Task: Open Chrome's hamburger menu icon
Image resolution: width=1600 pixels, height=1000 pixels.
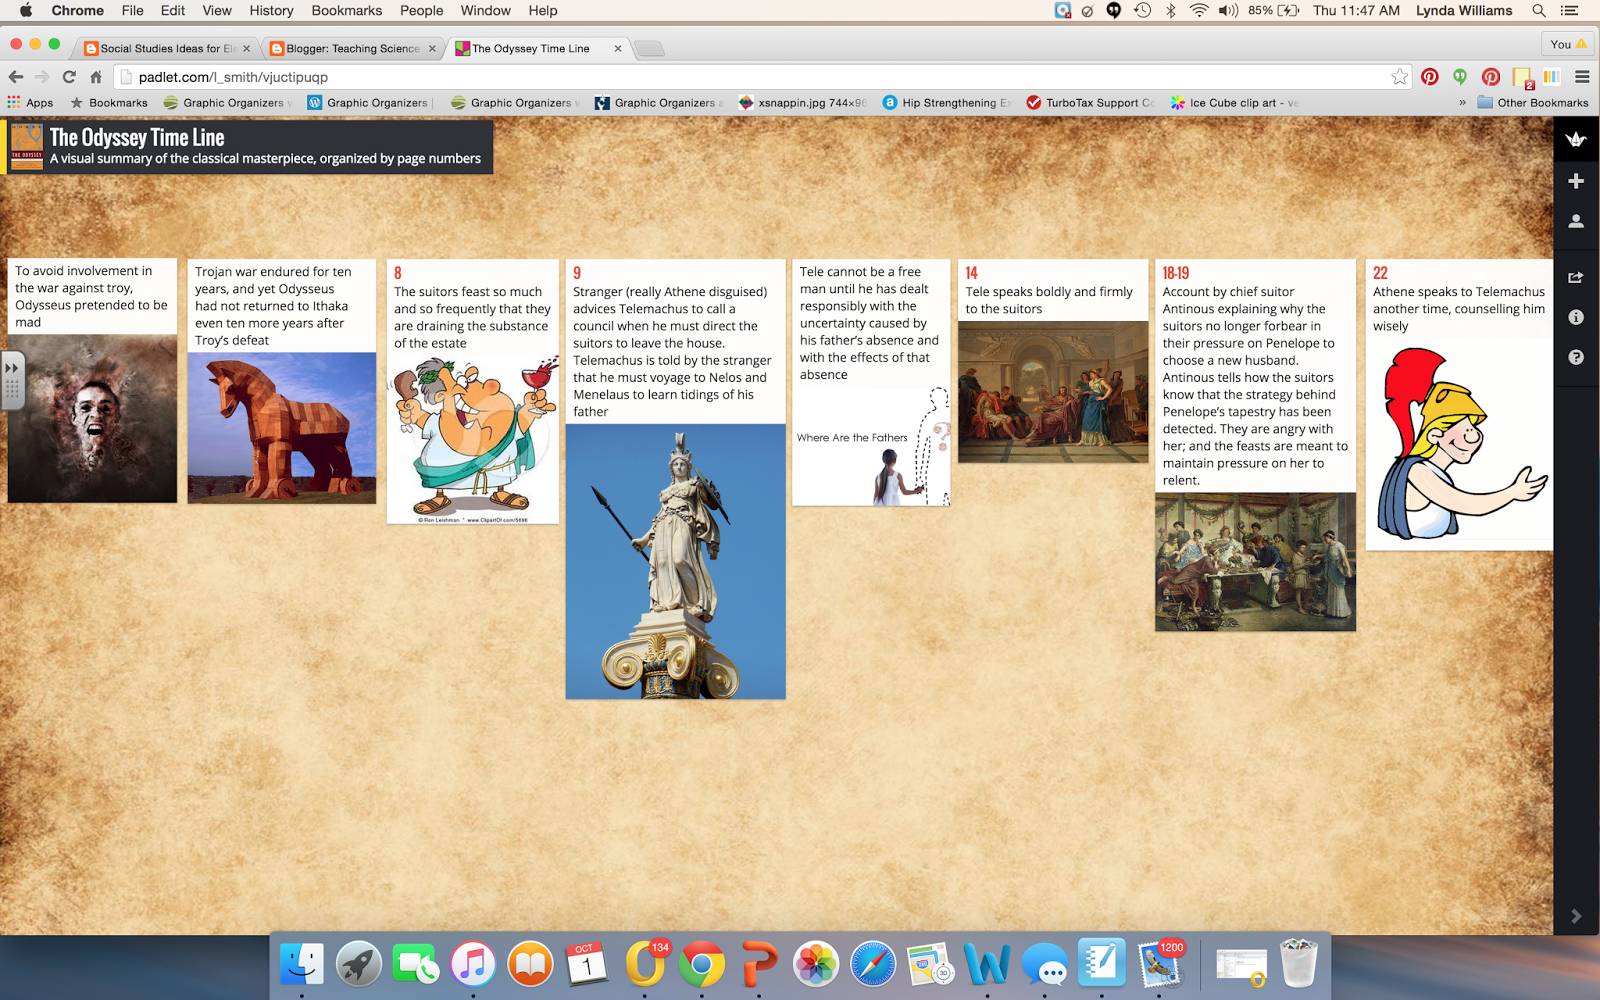Action: 1581,77
